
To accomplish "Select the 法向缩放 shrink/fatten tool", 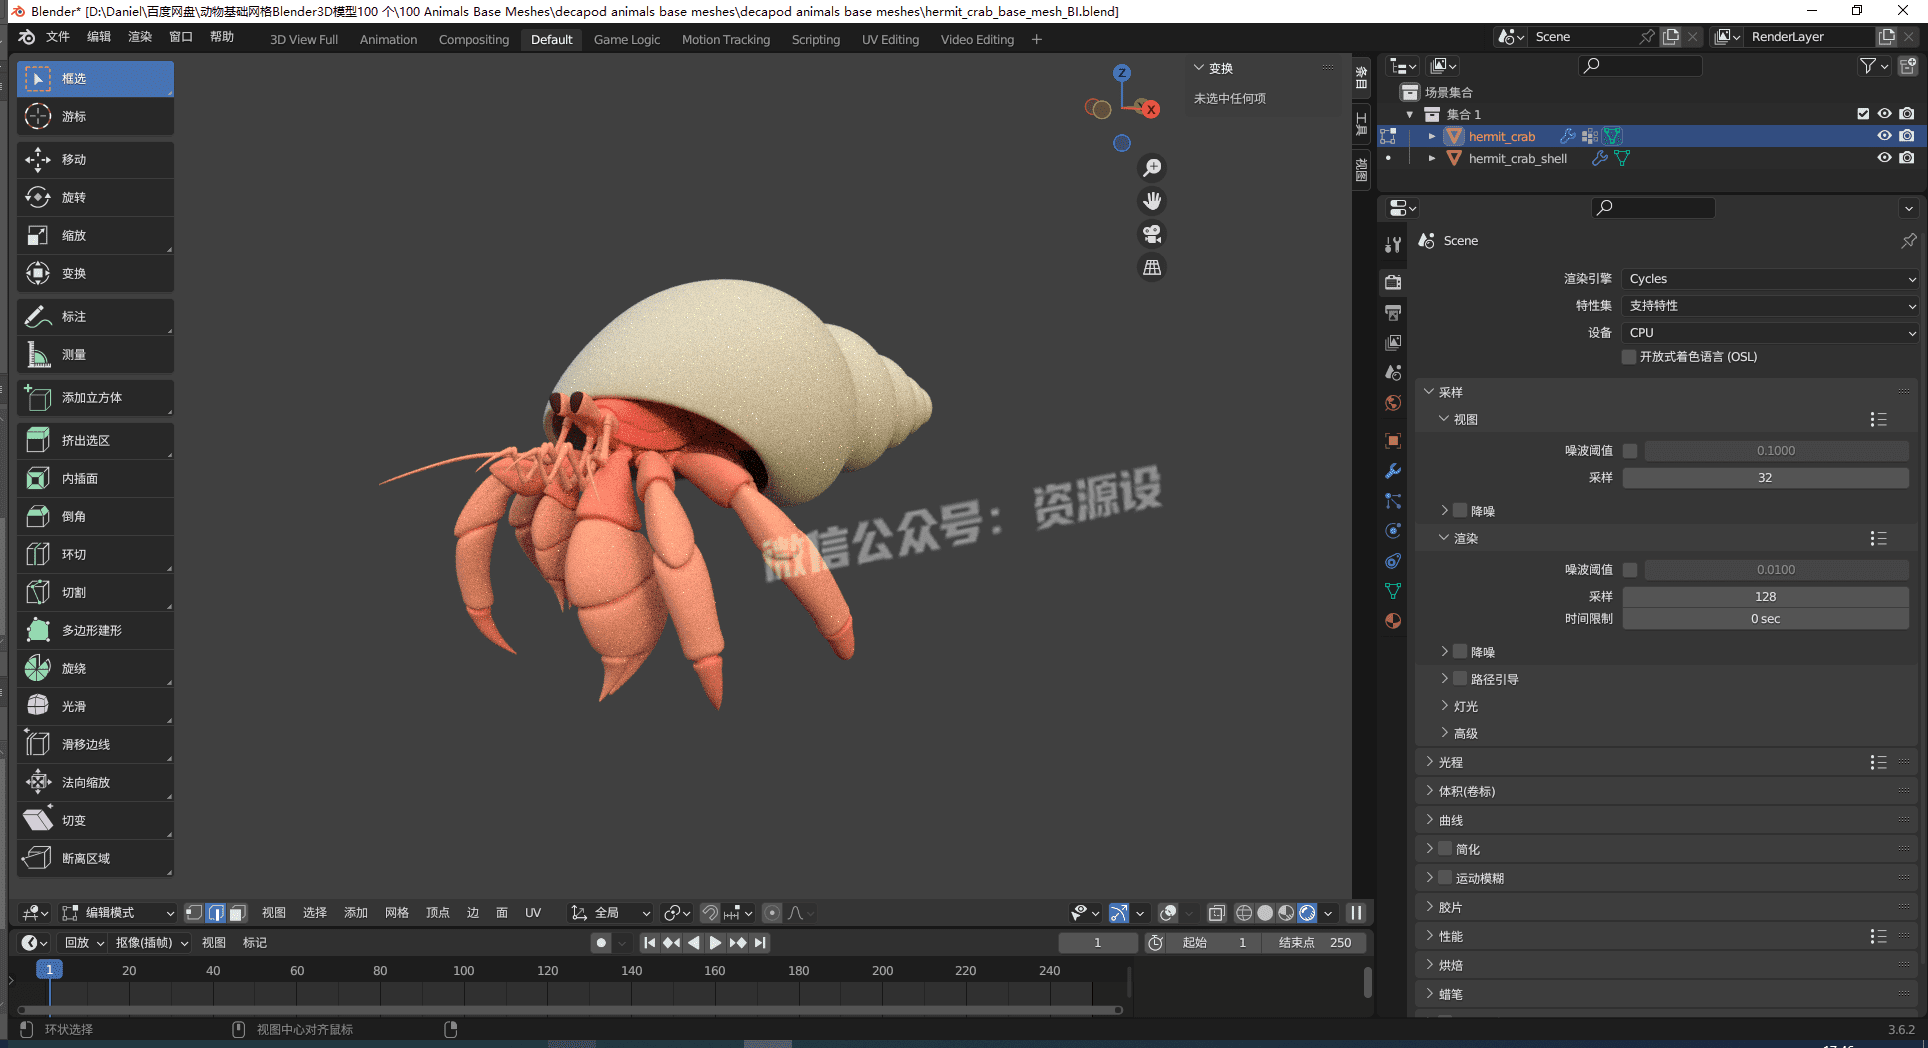I will coord(95,782).
